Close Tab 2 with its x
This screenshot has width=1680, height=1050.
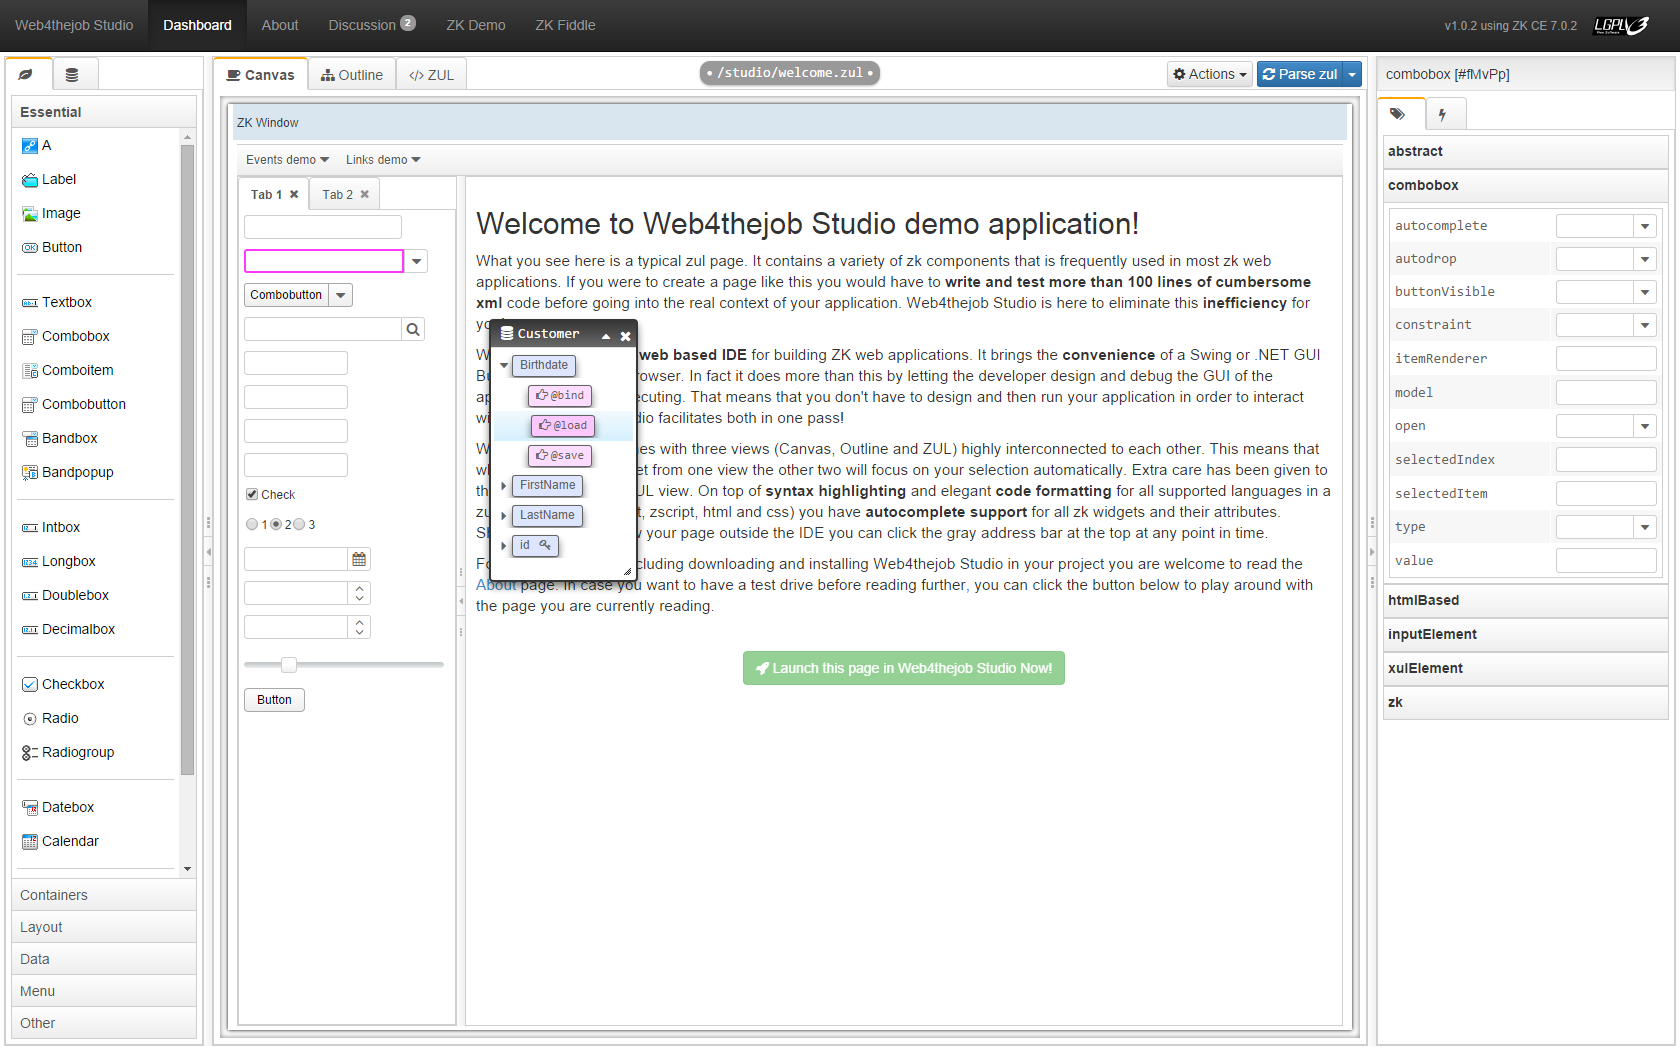365,194
